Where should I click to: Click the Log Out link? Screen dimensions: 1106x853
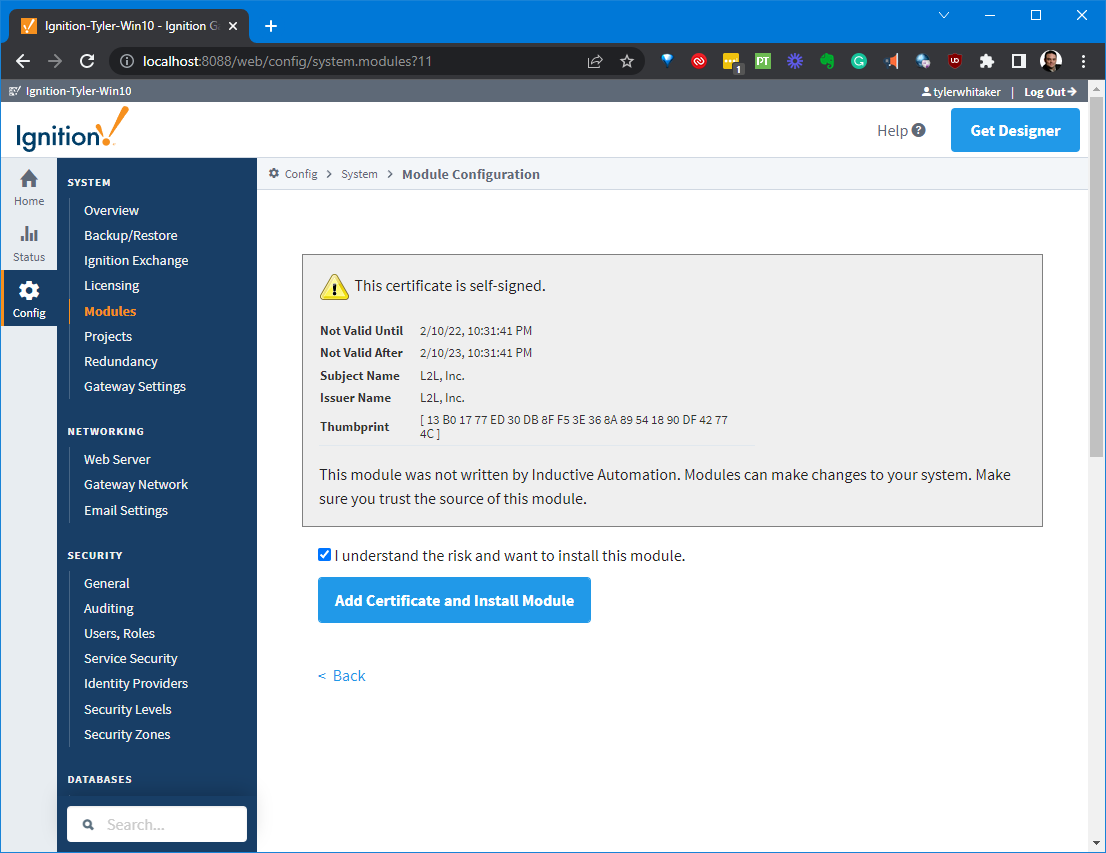click(x=1050, y=92)
